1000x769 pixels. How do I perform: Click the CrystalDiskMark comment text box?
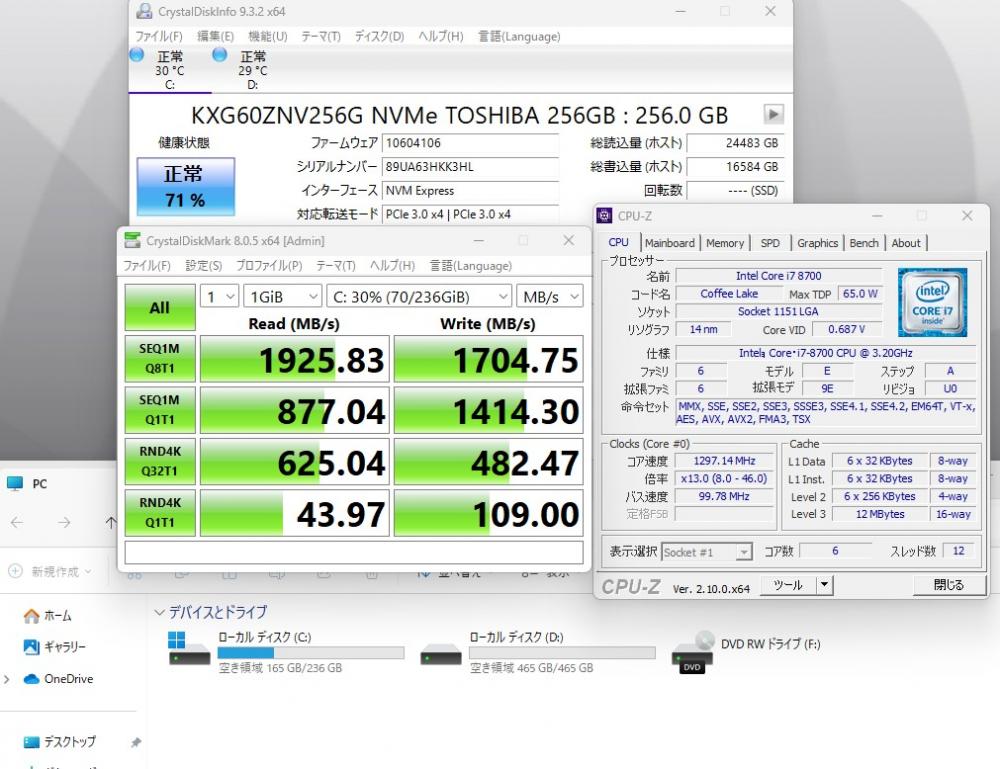tap(354, 552)
